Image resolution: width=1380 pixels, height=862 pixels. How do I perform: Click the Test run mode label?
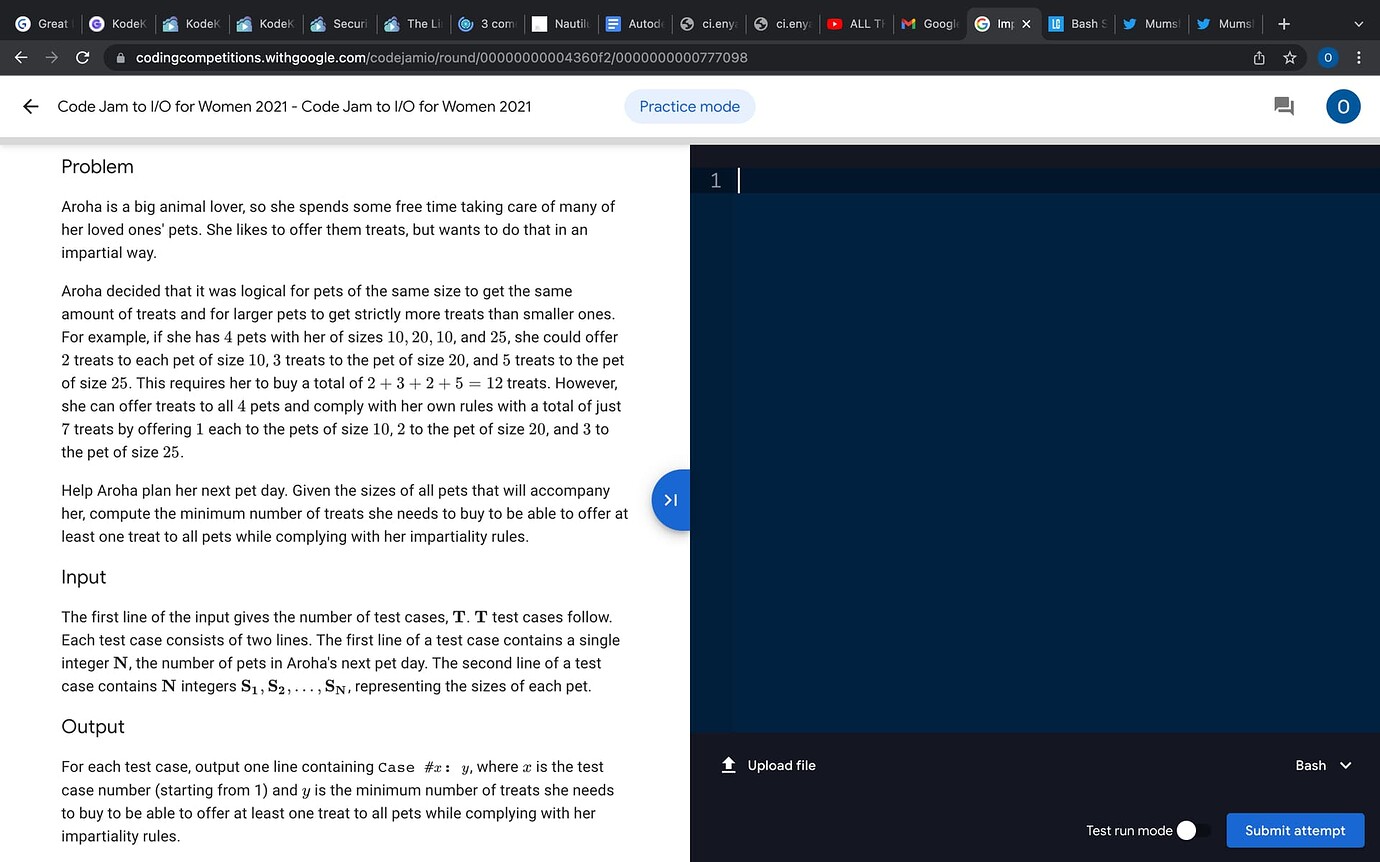point(1129,830)
